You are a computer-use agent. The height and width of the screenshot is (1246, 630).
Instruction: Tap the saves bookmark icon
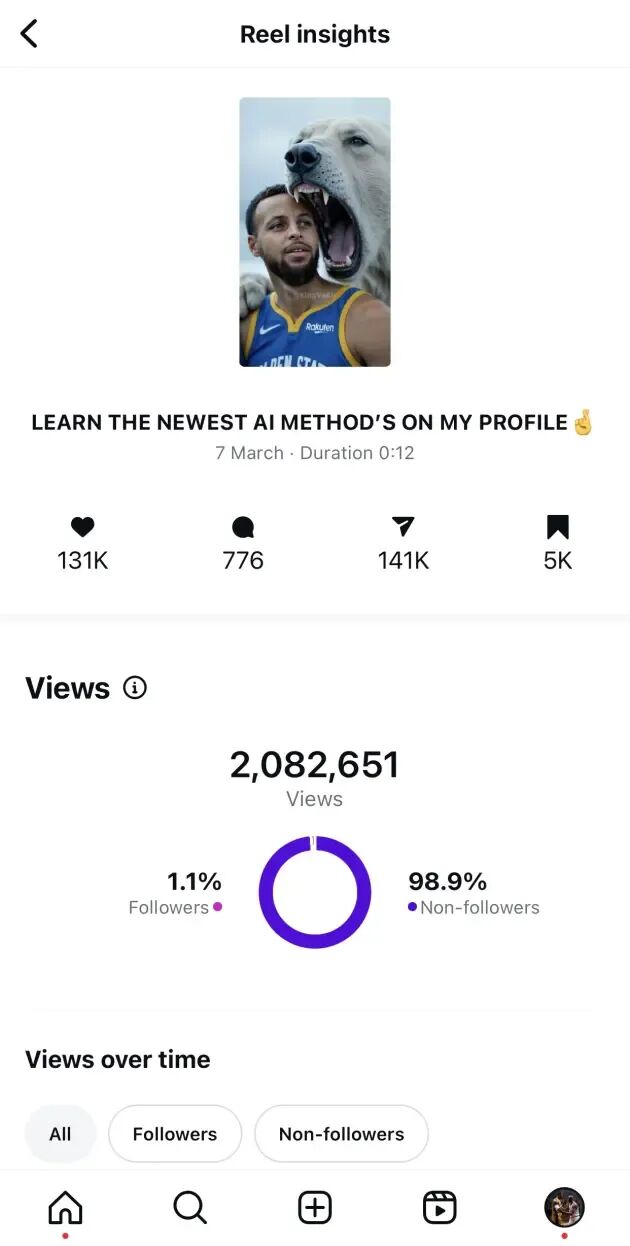click(557, 527)
